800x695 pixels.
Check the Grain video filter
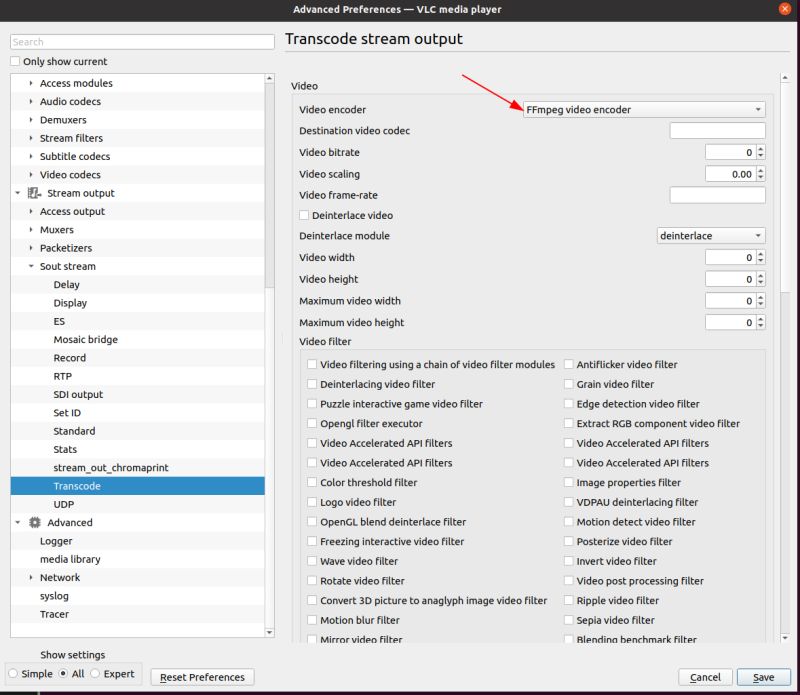coord(568,384)
